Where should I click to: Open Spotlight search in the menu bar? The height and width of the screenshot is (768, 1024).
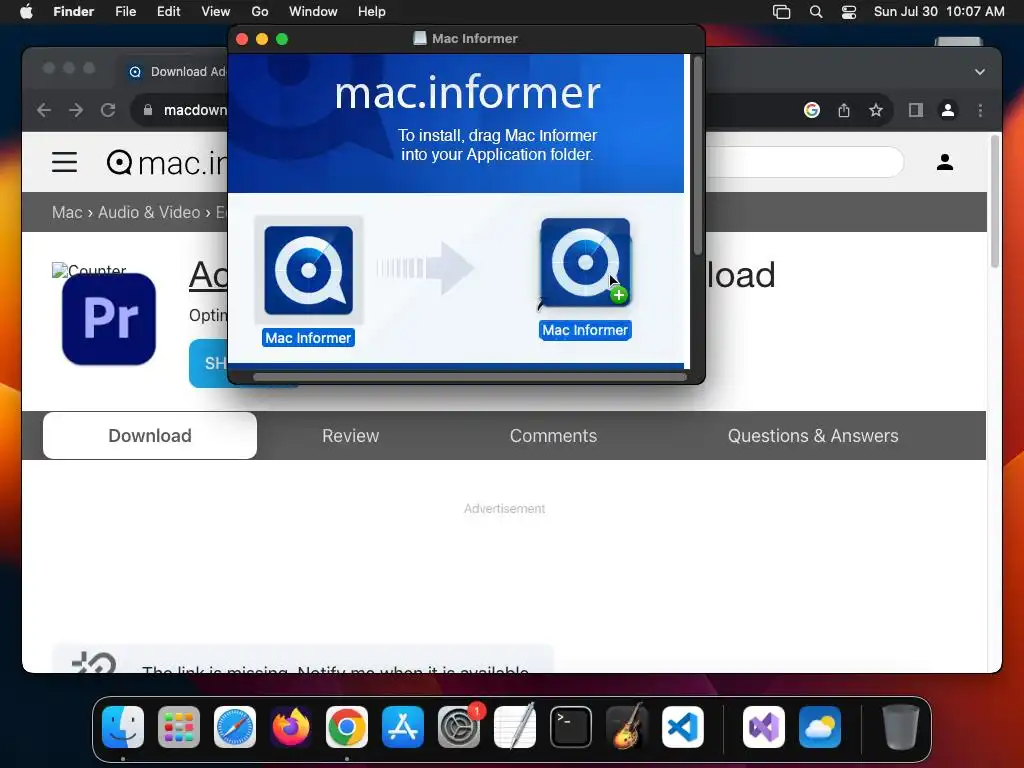816,12
